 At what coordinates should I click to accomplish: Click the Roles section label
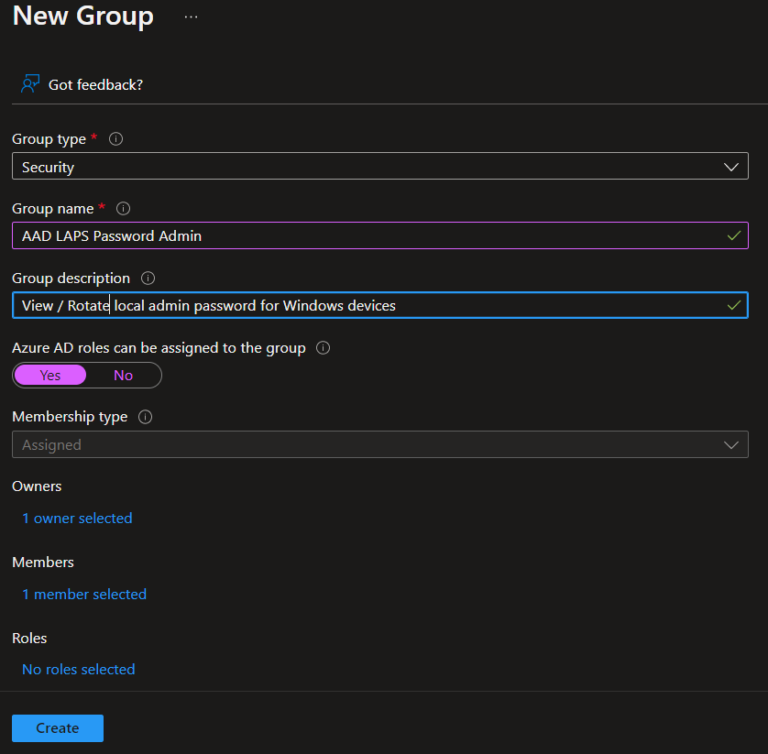(29, 638)
